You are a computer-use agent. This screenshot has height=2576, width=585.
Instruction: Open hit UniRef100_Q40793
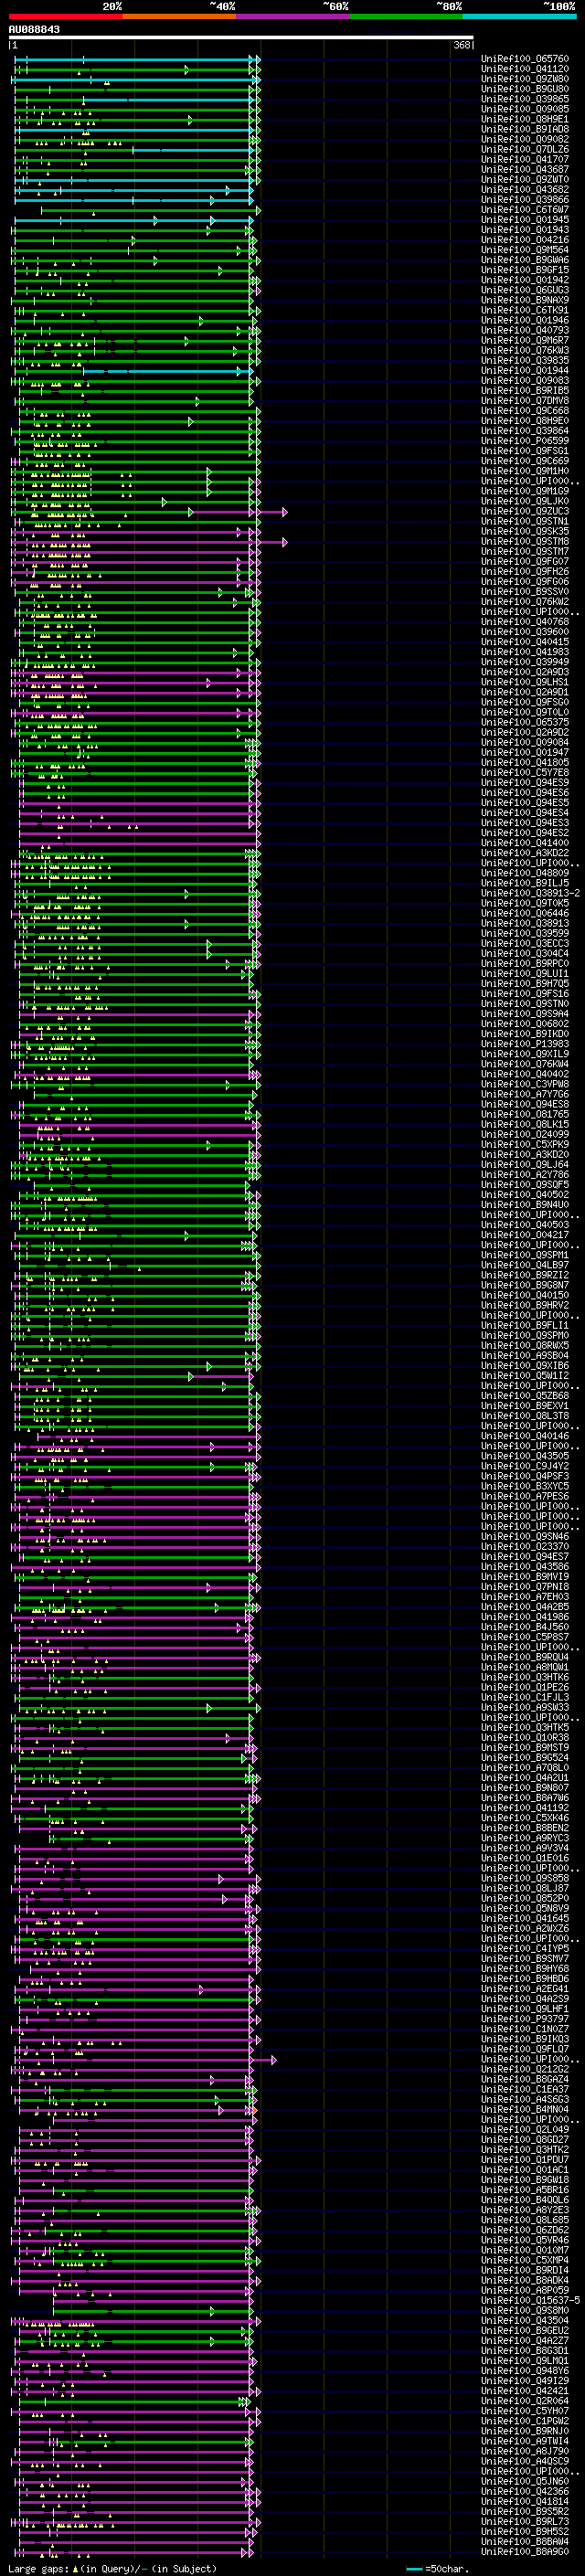tap(525, 330)
